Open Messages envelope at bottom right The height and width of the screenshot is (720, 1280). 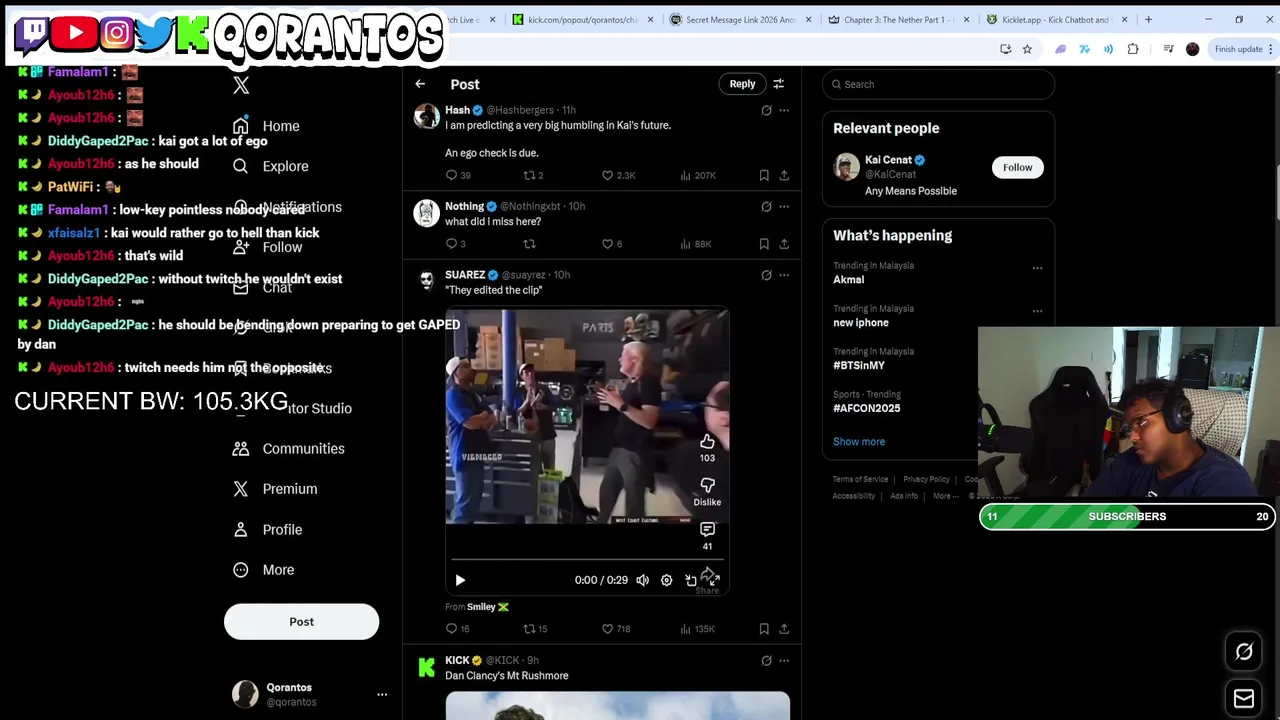1244,699
